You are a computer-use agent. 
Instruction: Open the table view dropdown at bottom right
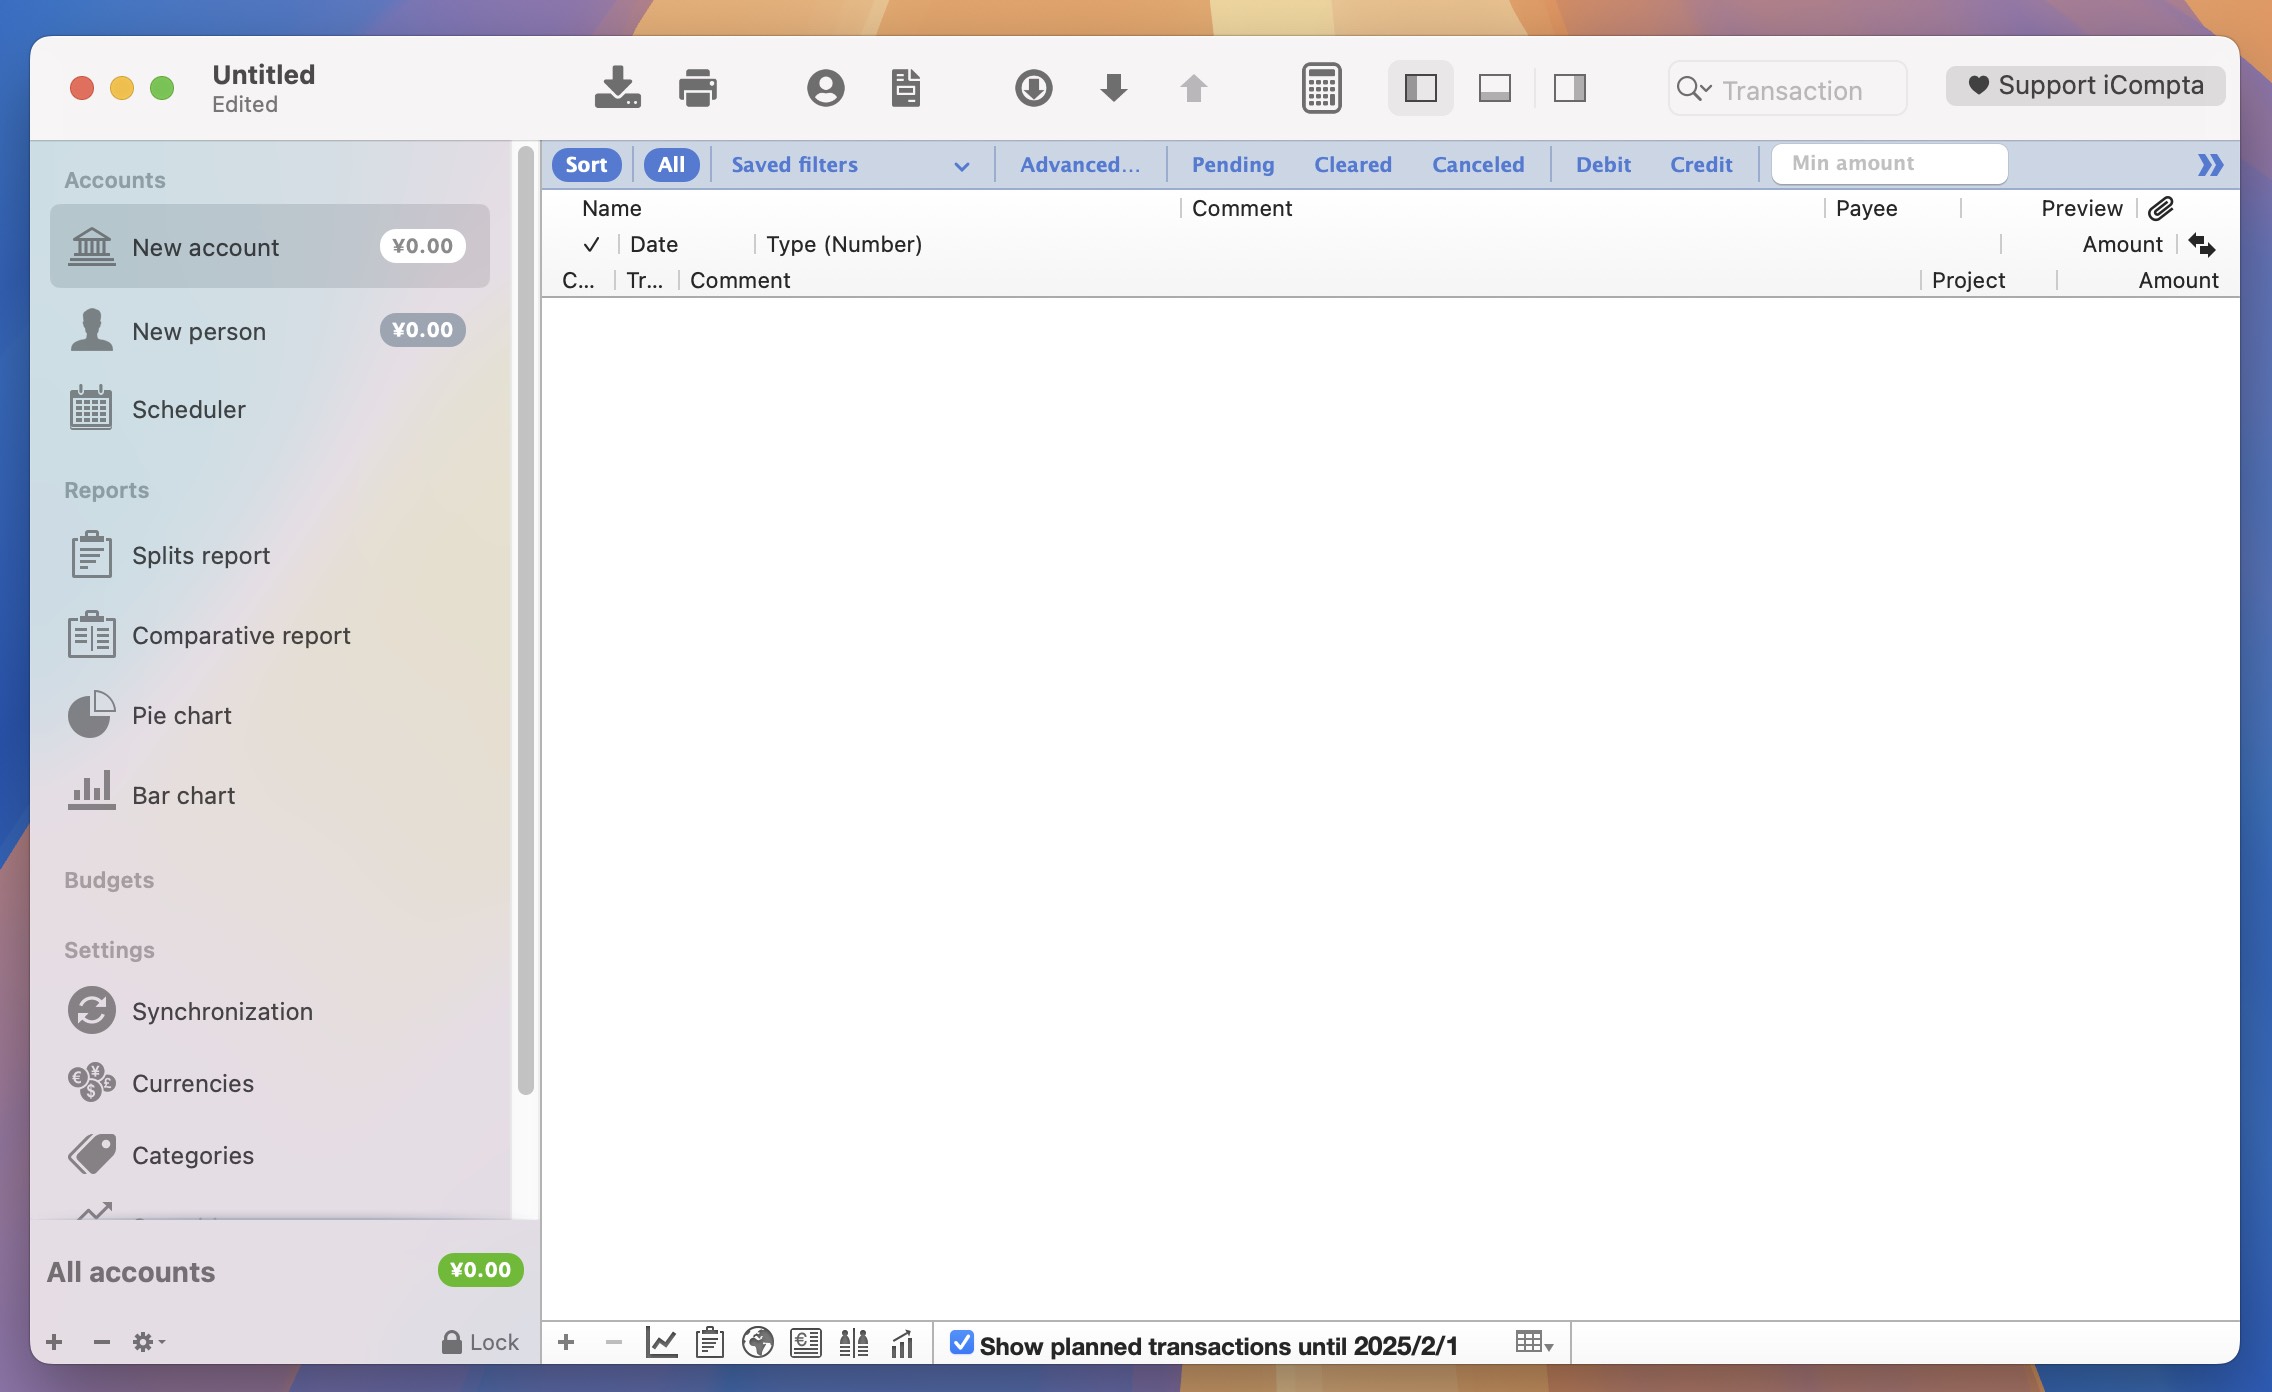coord(1532,1341)
